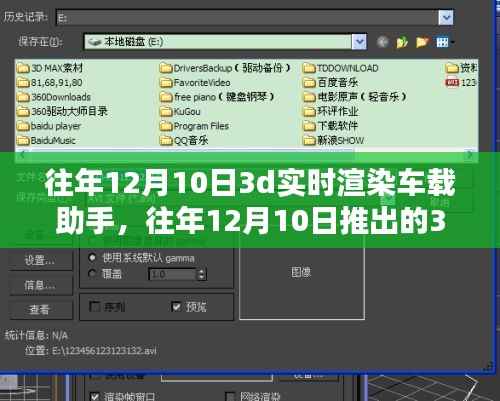Select the 环评作业 folder
The width and height of the screenshot is (500, 401).
pyautogui.click(x=330, y=111)
